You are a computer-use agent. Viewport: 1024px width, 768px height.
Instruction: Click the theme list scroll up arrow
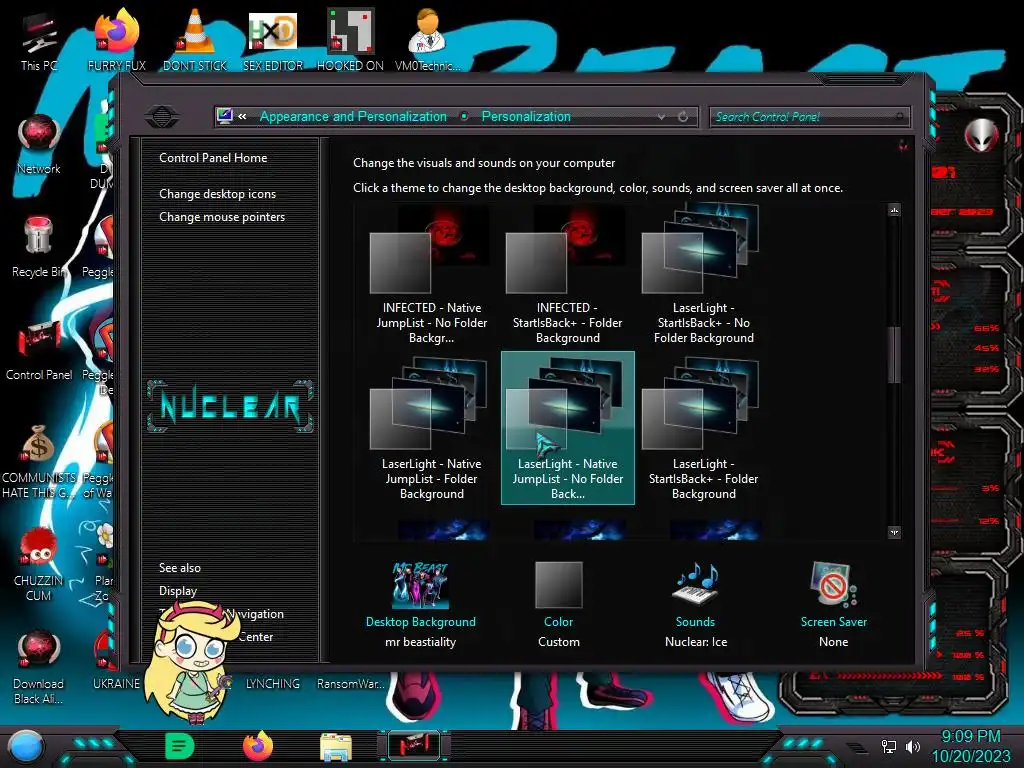point(894,210)
